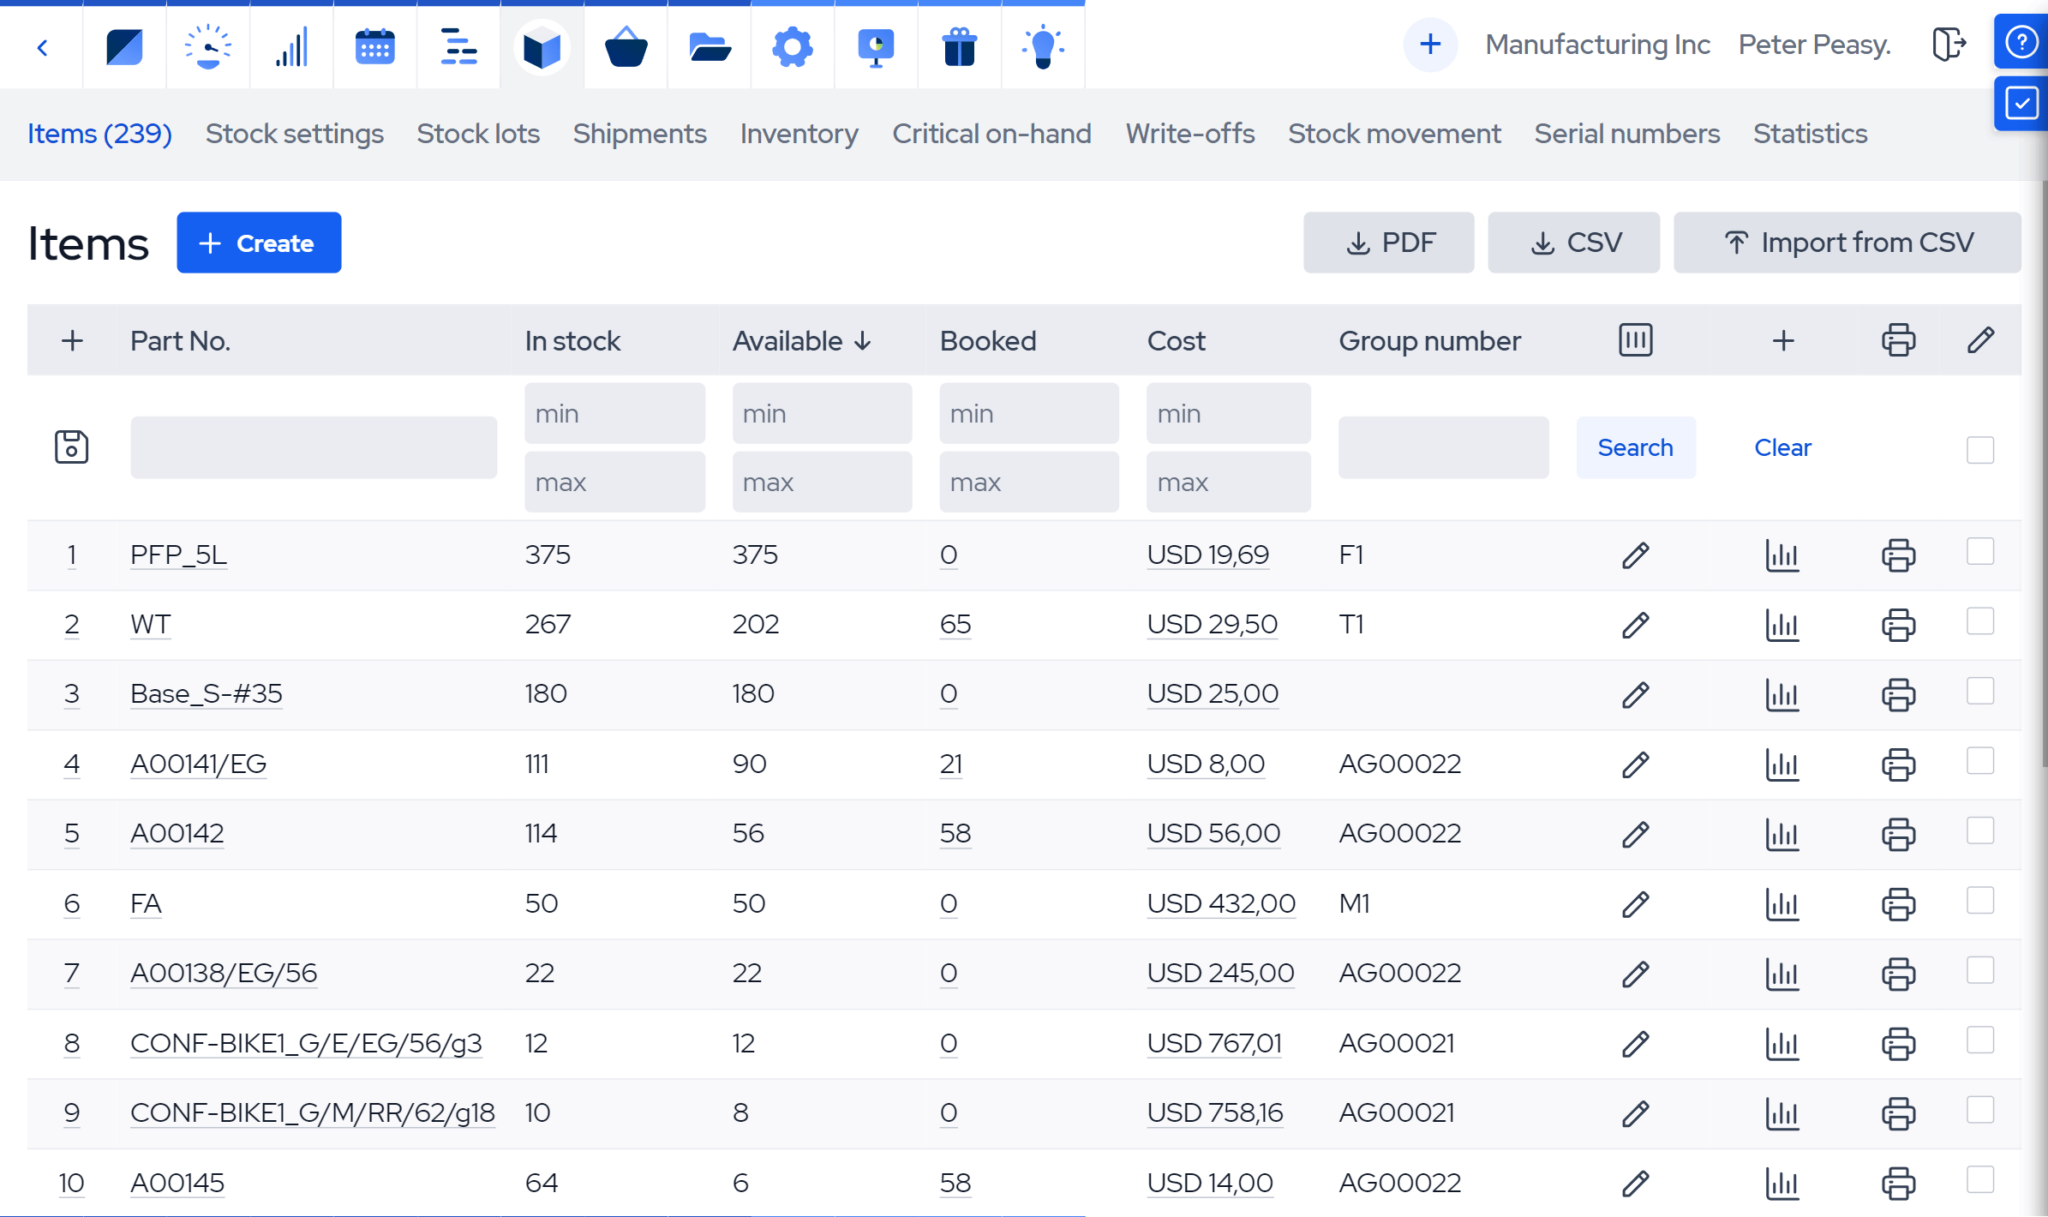Screen dimensions: 2048x1217
Task: Click the blue plus quick-add circle button
Action: 1430,44
